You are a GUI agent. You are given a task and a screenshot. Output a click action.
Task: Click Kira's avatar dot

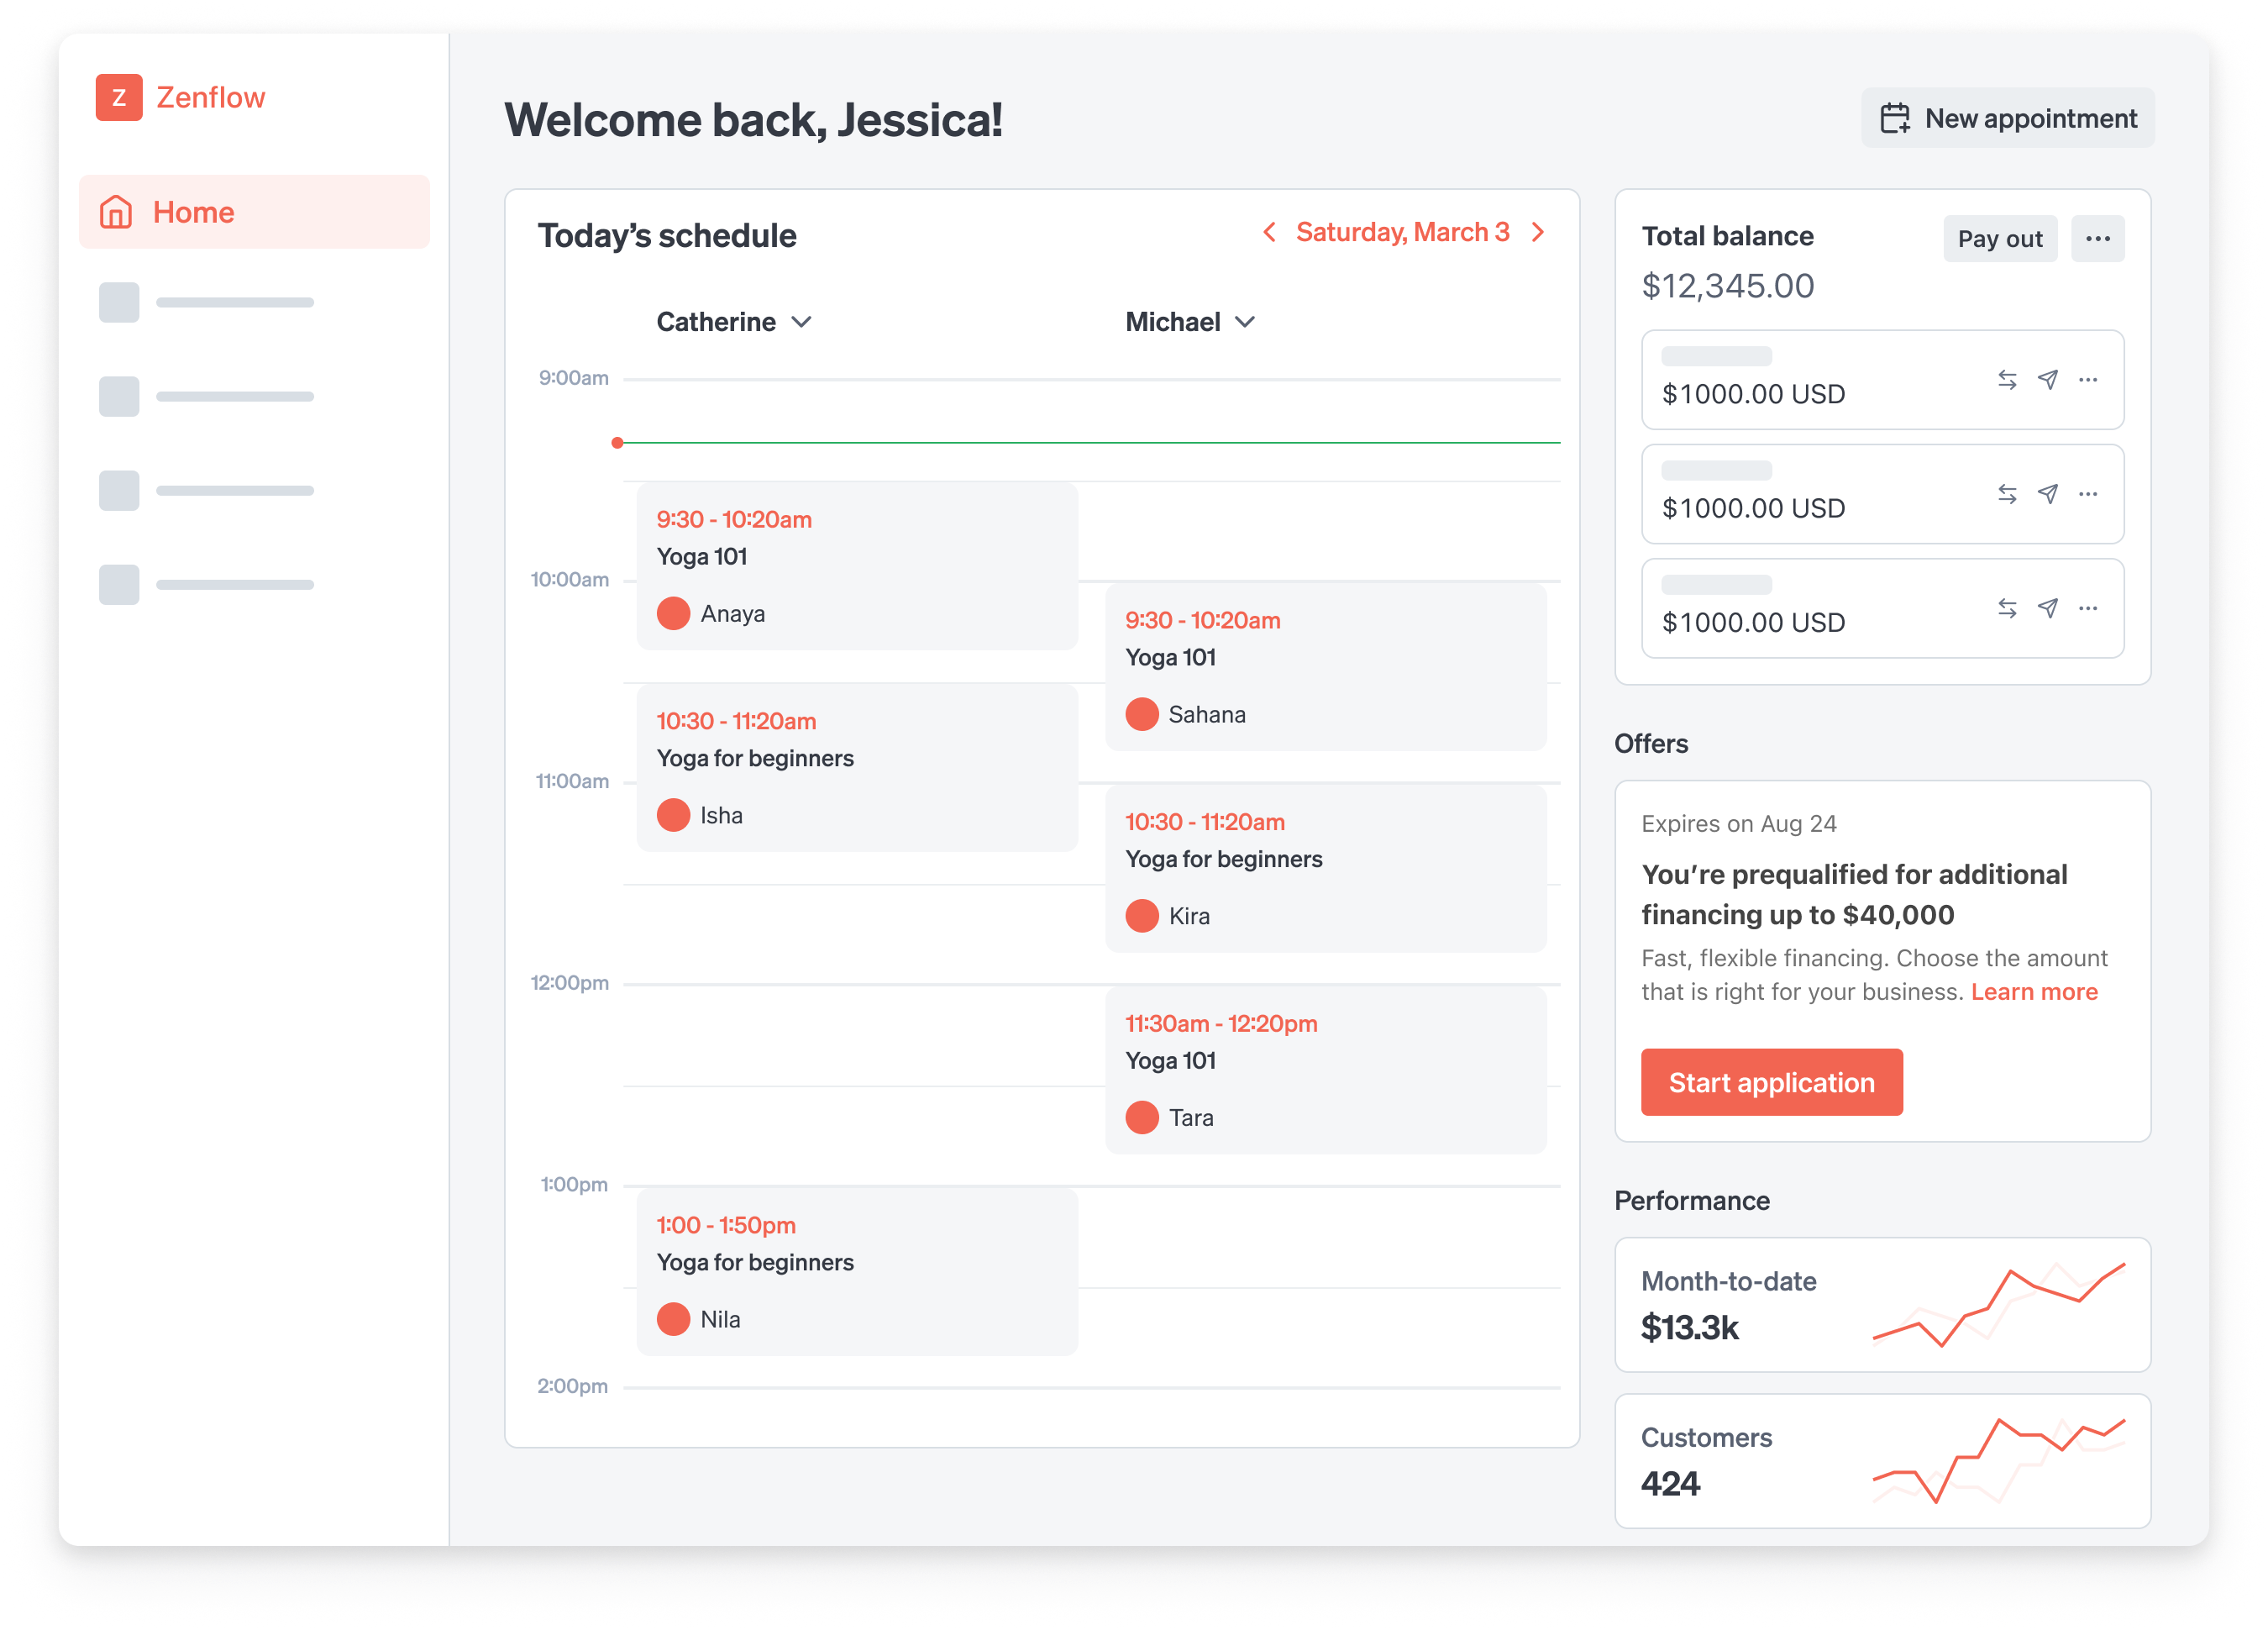(1141, 916)
